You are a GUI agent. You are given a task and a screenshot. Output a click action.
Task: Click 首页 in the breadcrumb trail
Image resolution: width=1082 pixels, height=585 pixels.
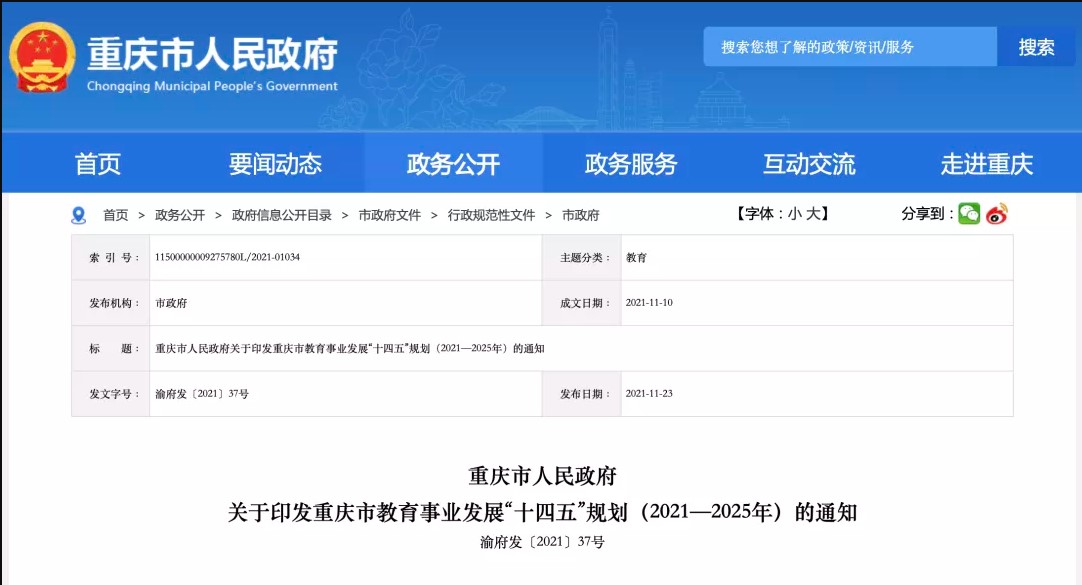(116, 215)
